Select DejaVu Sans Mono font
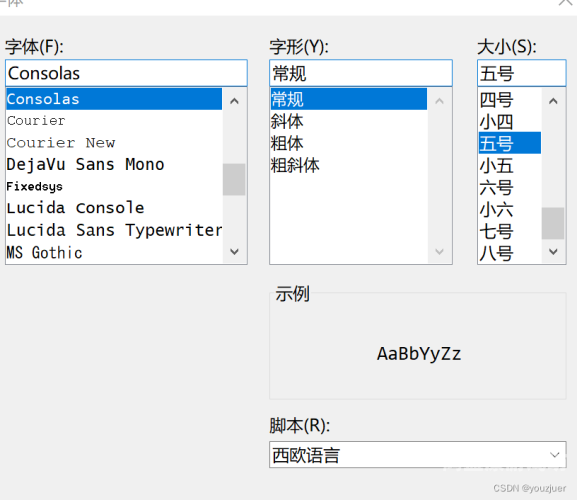The width and height of the screenshot is (577, 500). (x=114, y=164)
